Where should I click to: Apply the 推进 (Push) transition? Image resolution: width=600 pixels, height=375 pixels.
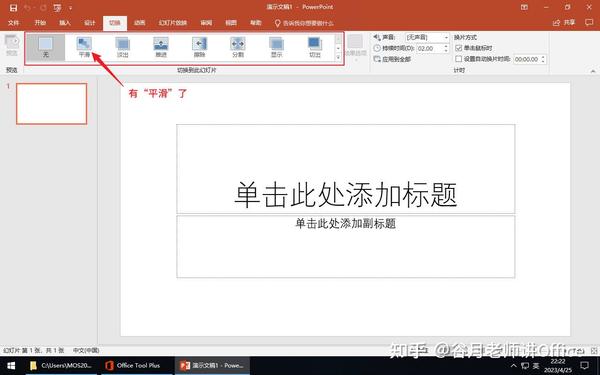coord(161,47)
